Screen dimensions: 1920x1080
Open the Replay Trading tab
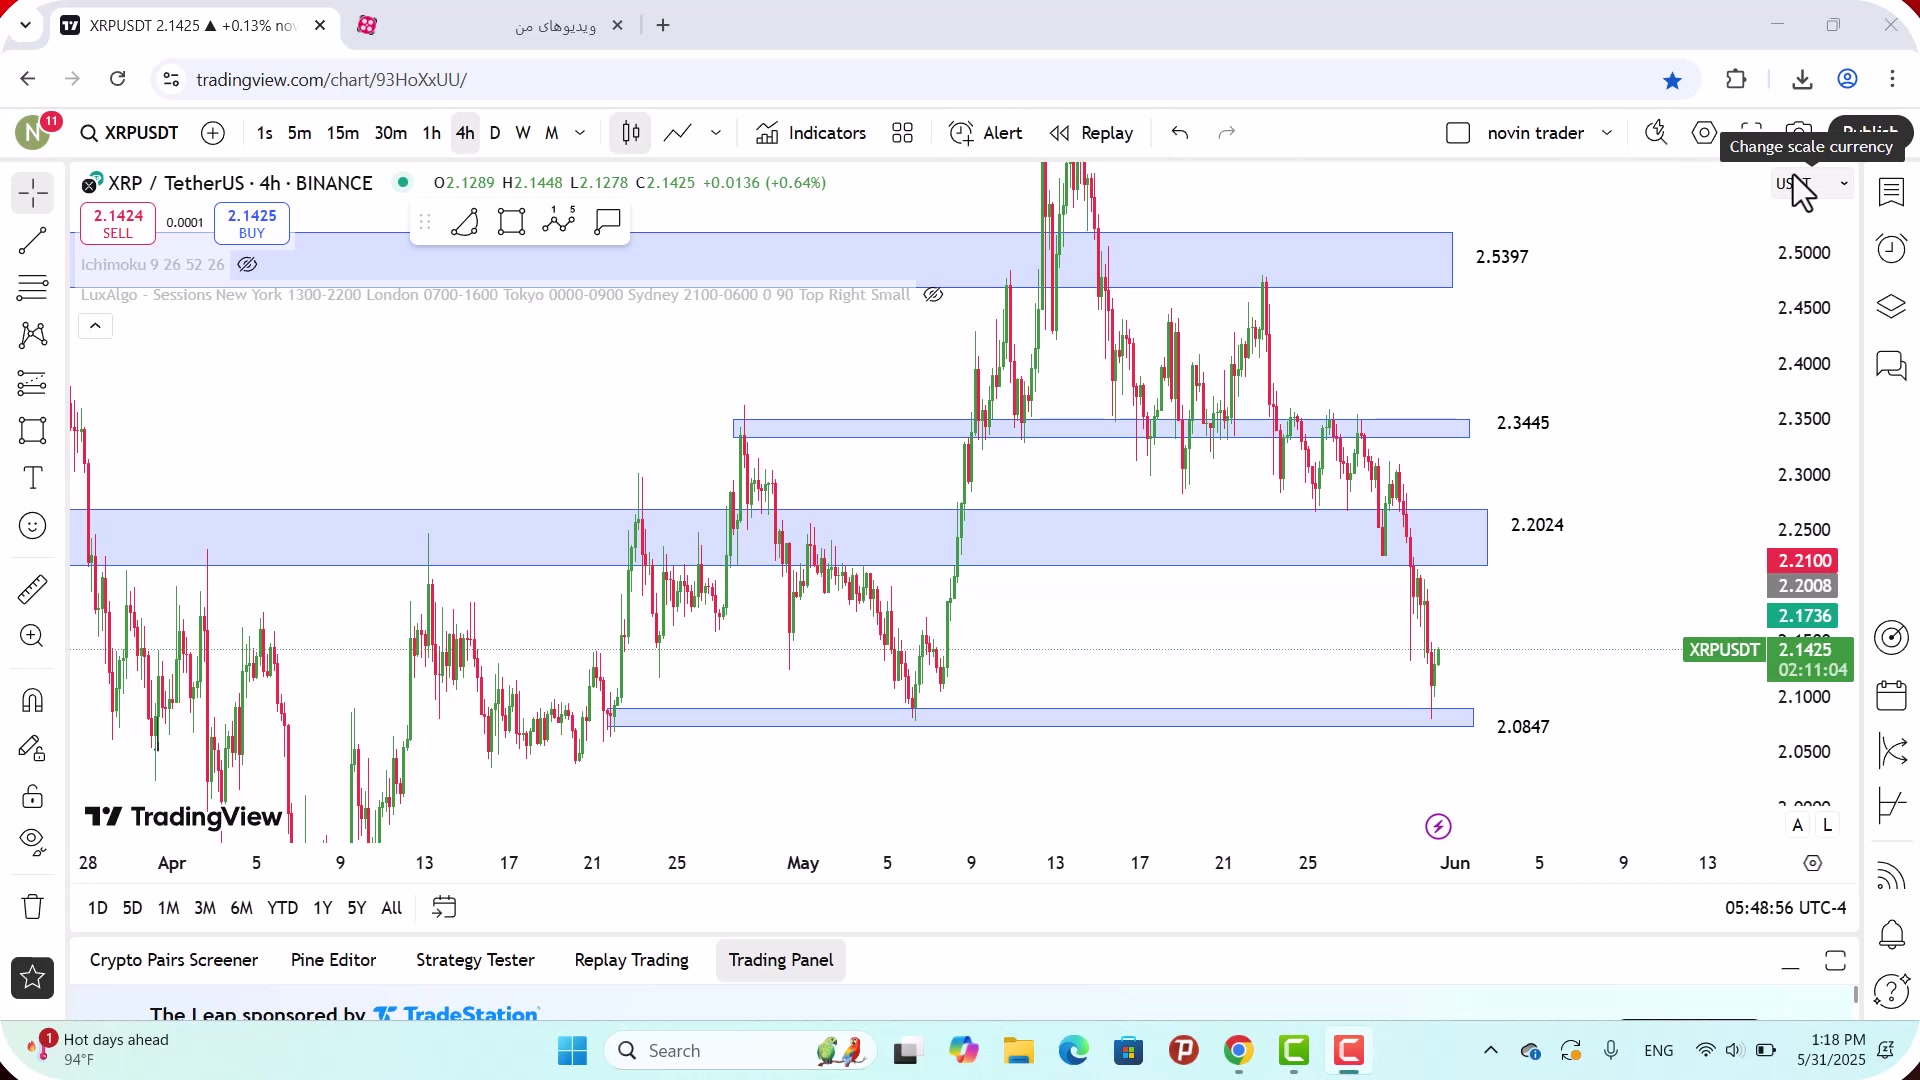631,960
